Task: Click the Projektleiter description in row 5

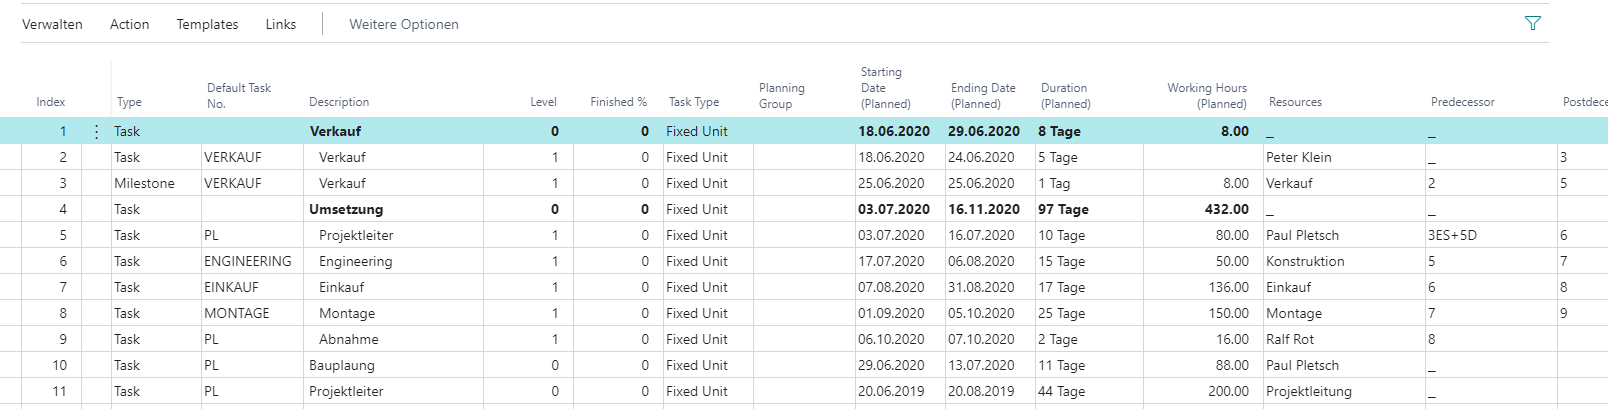Action: click(356, 235)
